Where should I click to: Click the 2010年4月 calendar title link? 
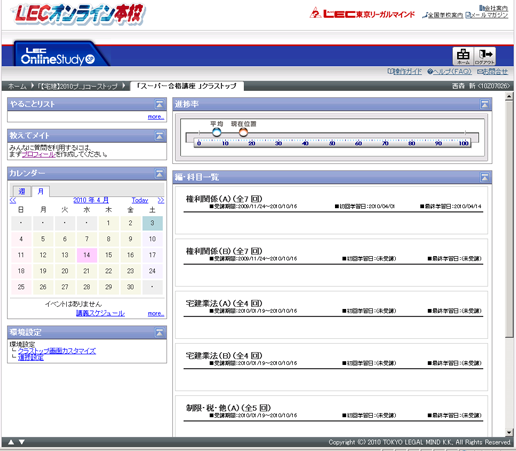click(91, 200)
